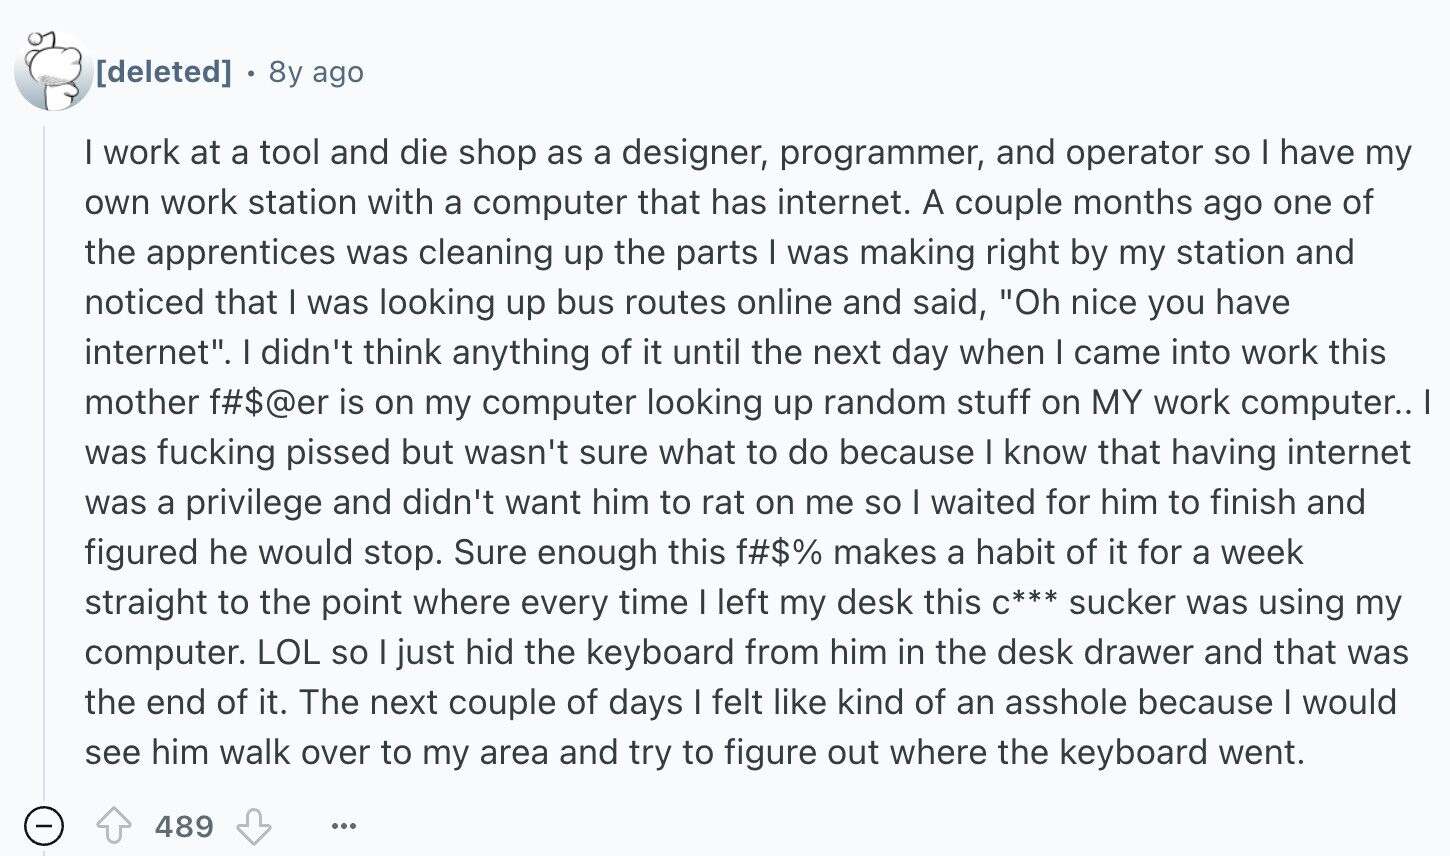Click the [deleted] username label

[163, 72]
